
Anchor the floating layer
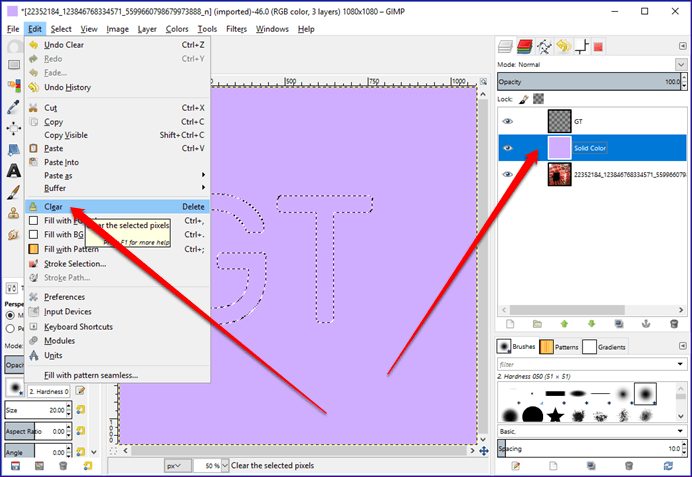click(x=646, y=324)
